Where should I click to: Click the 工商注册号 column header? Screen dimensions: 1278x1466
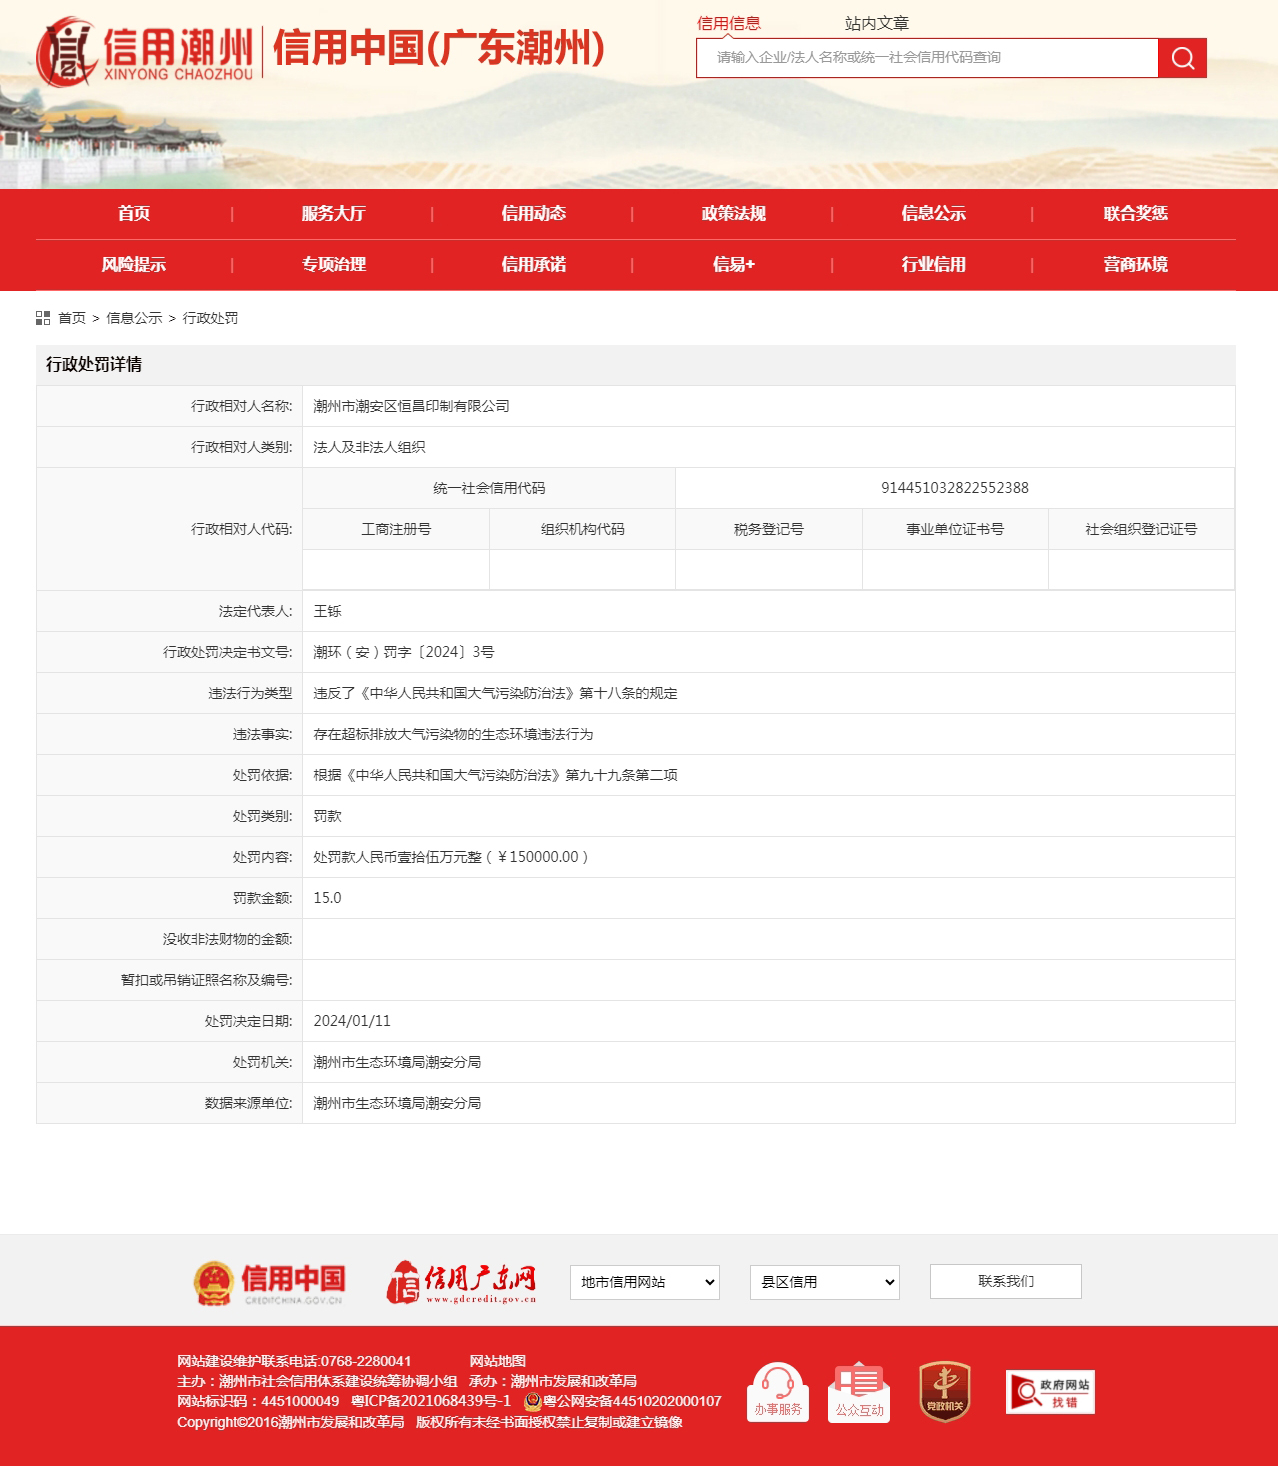pos(396,529)
